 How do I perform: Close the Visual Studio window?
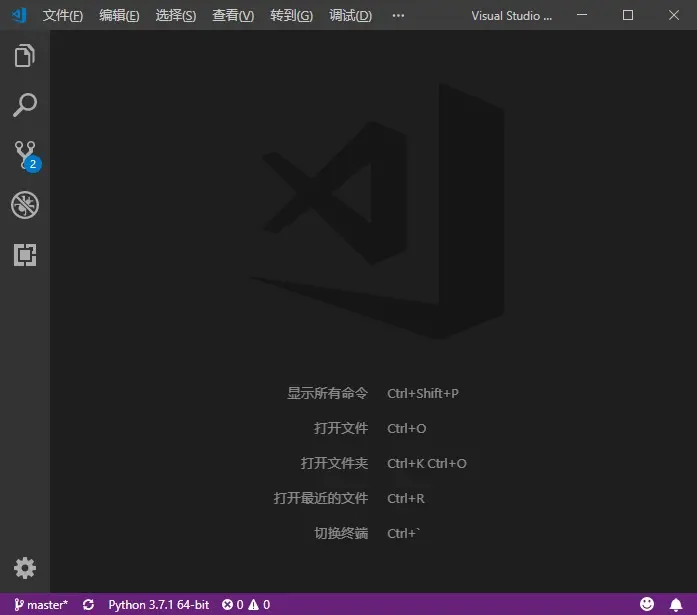[674, 15]
